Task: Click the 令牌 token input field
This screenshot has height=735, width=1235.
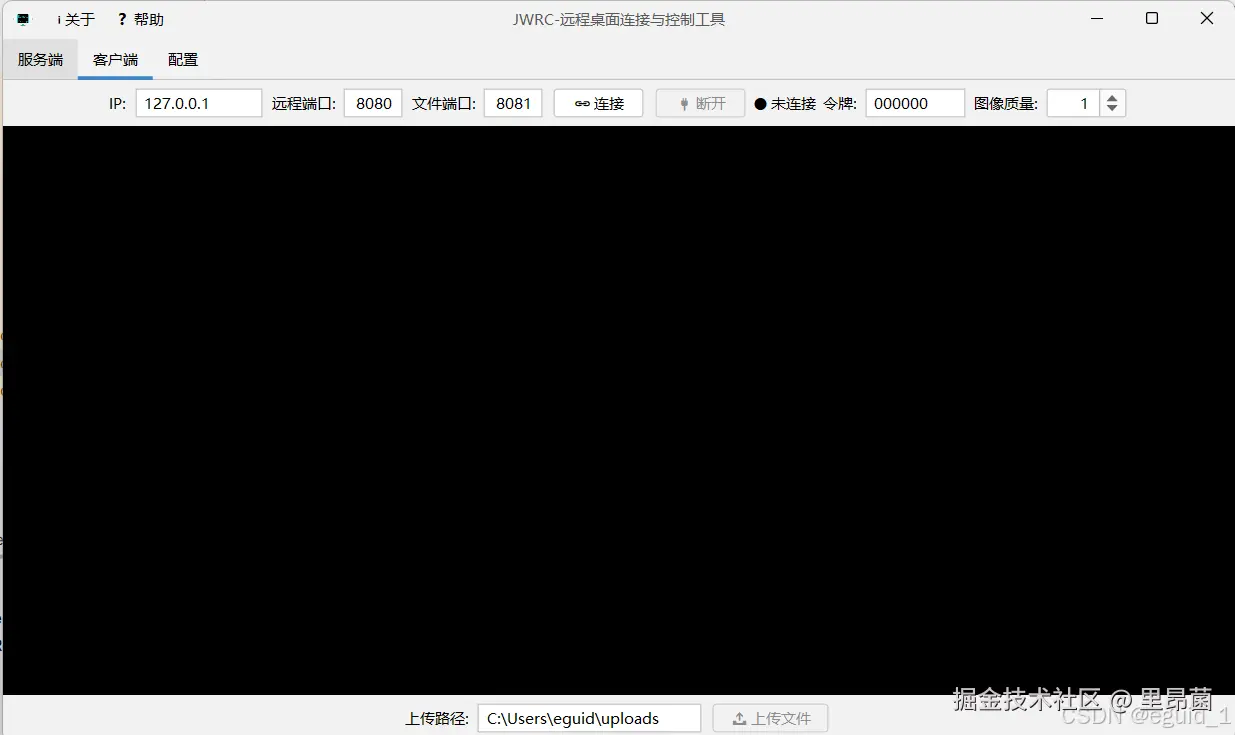Action: coord(914,102)
